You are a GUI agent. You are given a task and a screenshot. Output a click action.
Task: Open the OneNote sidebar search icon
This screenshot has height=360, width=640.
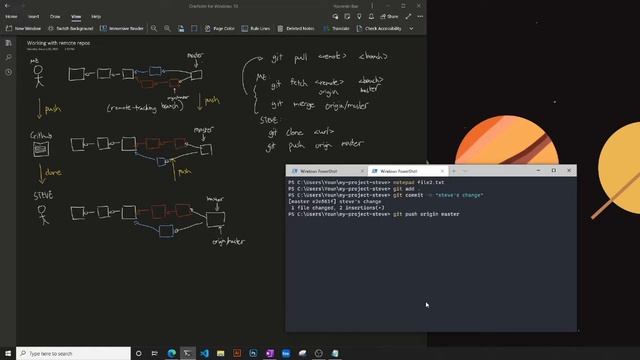pos(9,58)
